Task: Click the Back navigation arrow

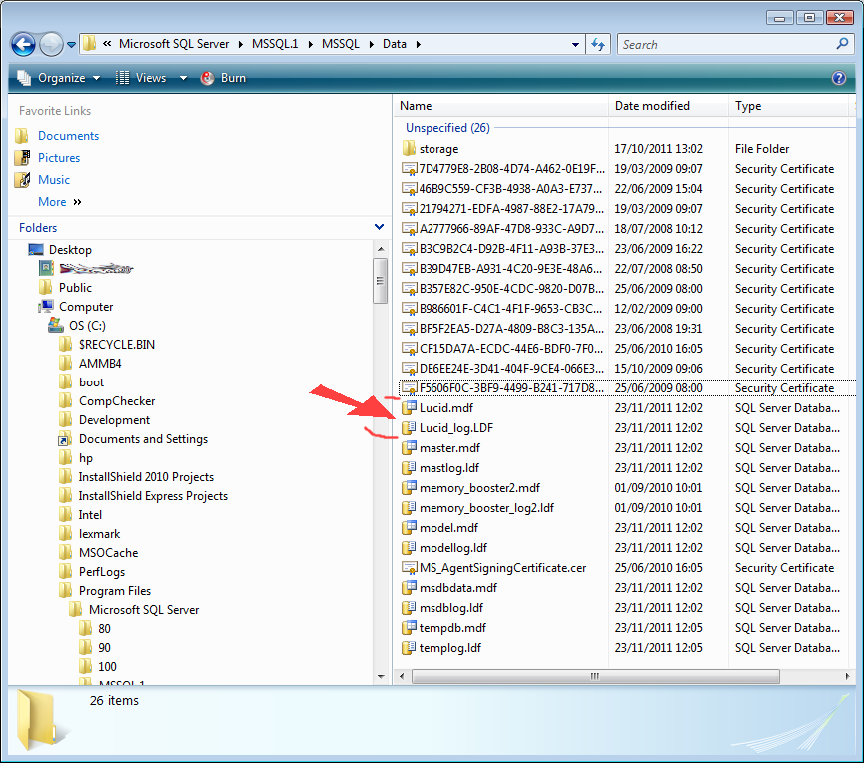Action: [x=24, y=45]
